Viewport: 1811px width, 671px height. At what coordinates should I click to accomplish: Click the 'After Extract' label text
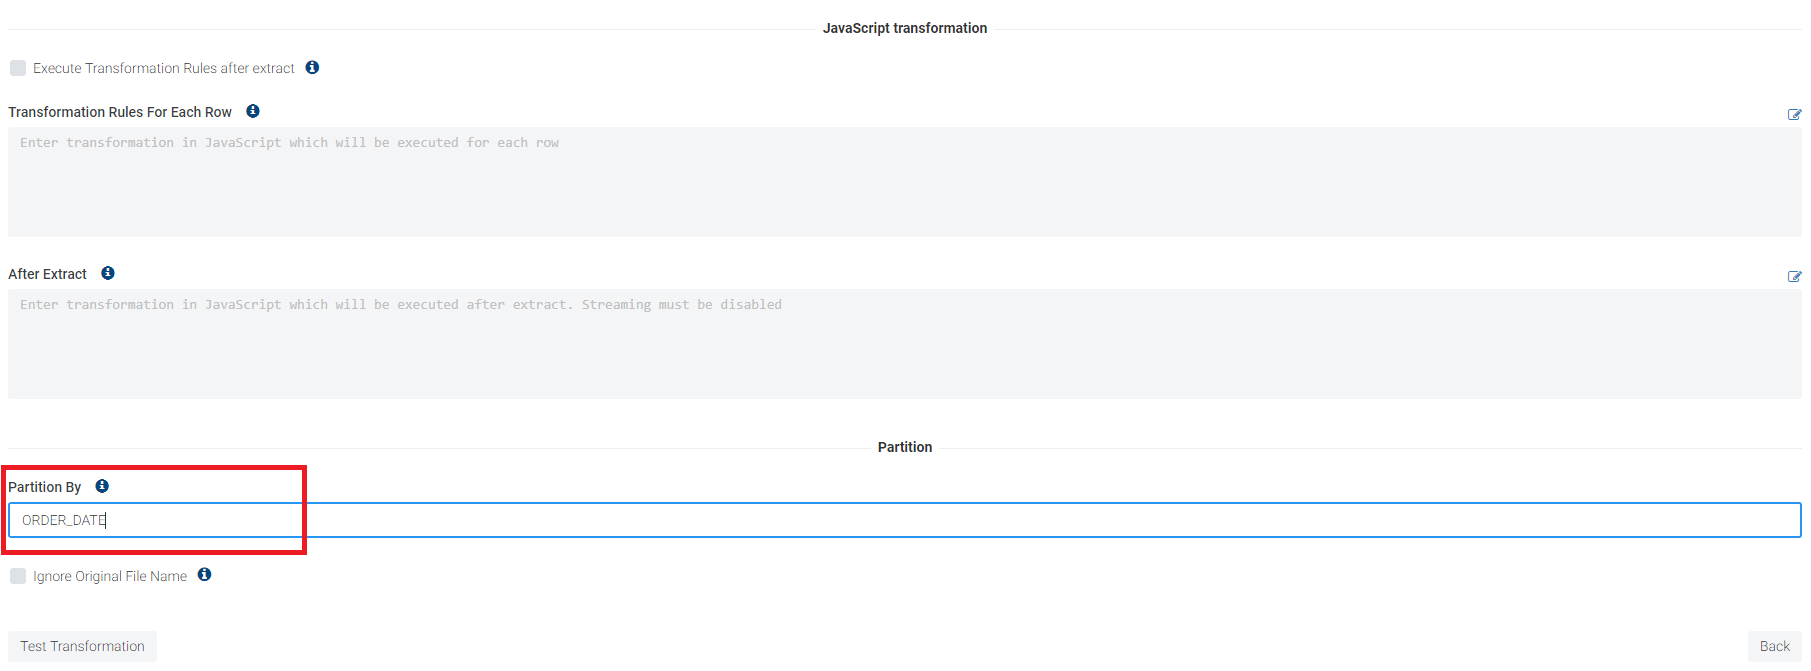[47, 274]
